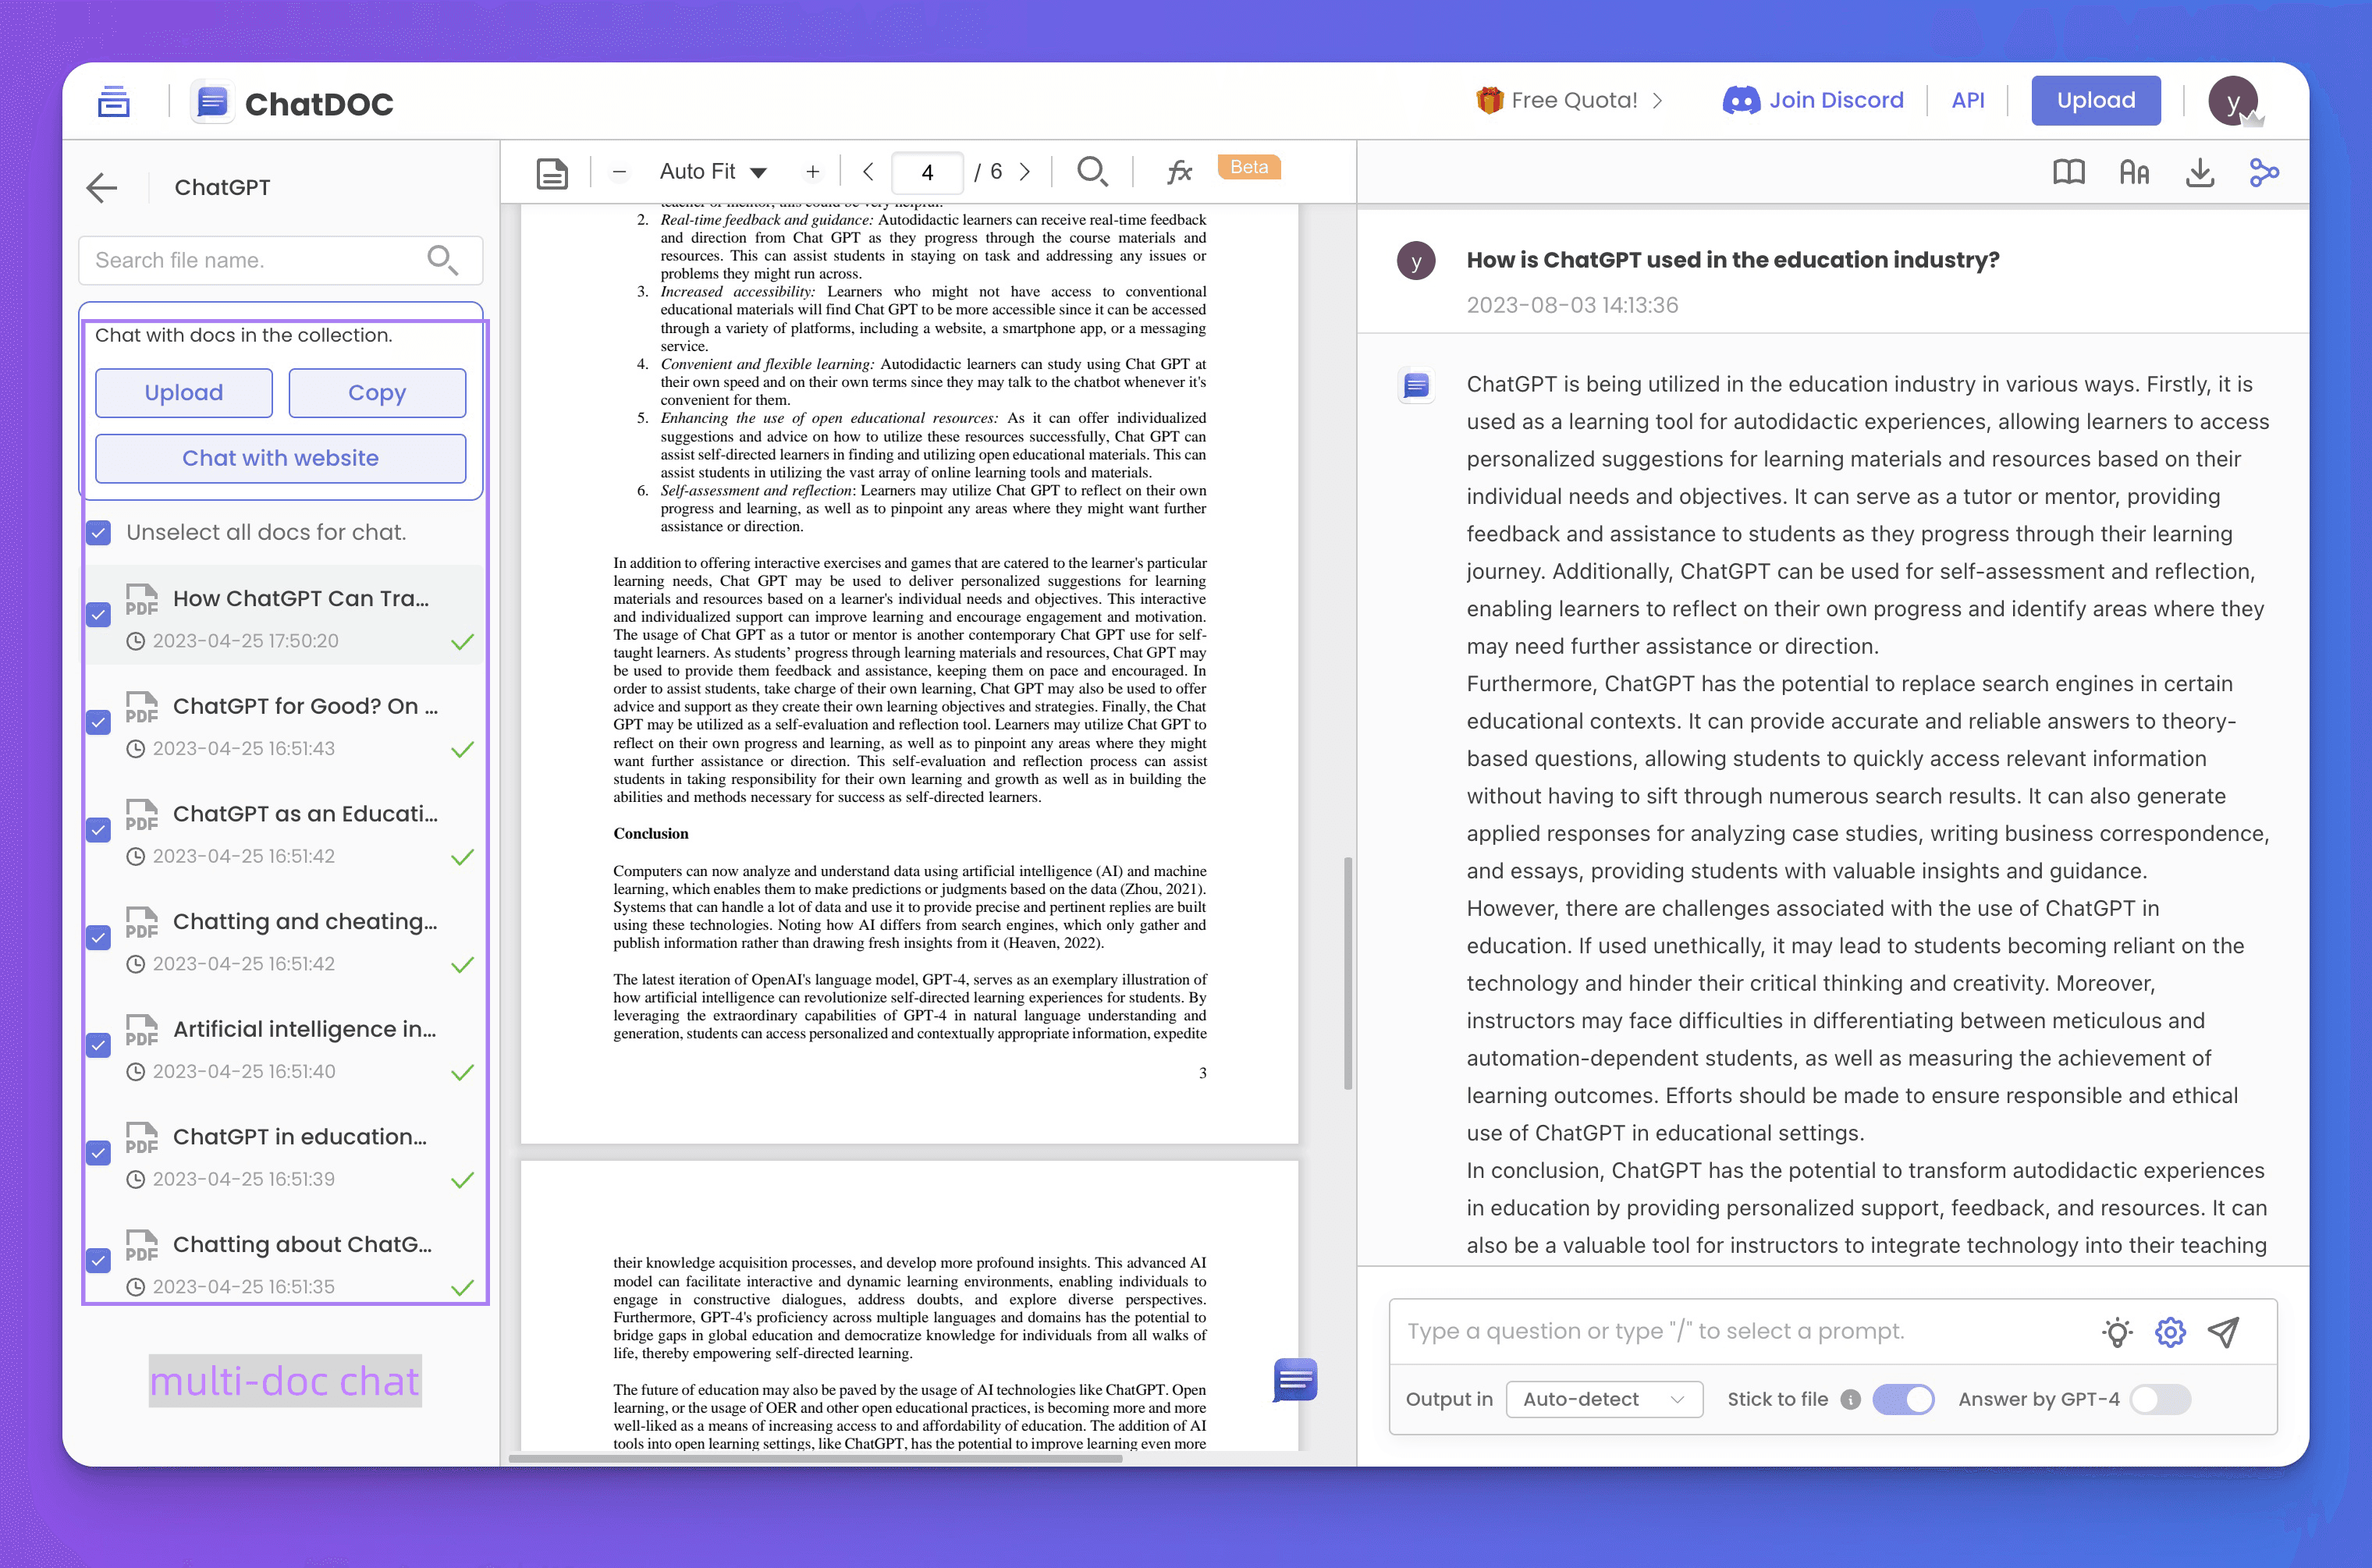Open chat settings gear icon
Viewport: 2372px width, 1568px height.
point(2170,1332)
